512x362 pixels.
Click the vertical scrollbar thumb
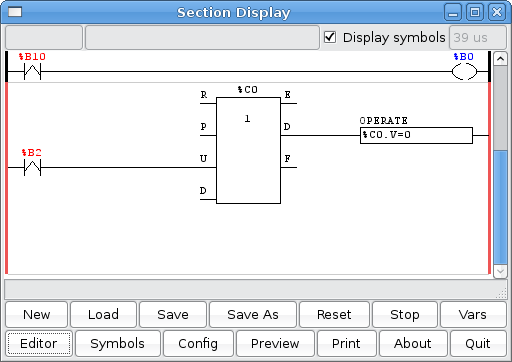tap(500, 207)
